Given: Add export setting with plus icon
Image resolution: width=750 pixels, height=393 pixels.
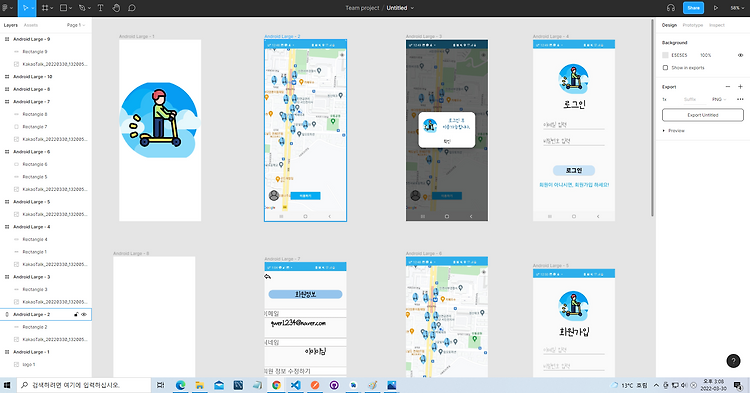Looking at the screenshot, I should (740, 87).
